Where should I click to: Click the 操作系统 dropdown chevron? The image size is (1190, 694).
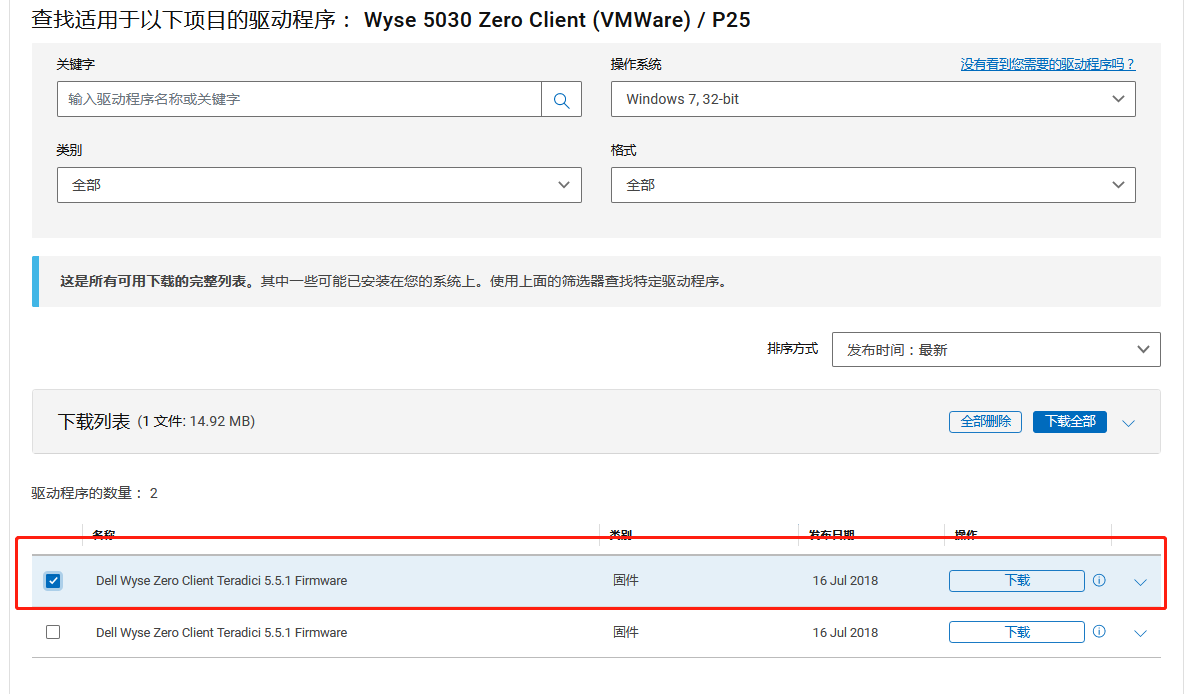[1119, 98]
